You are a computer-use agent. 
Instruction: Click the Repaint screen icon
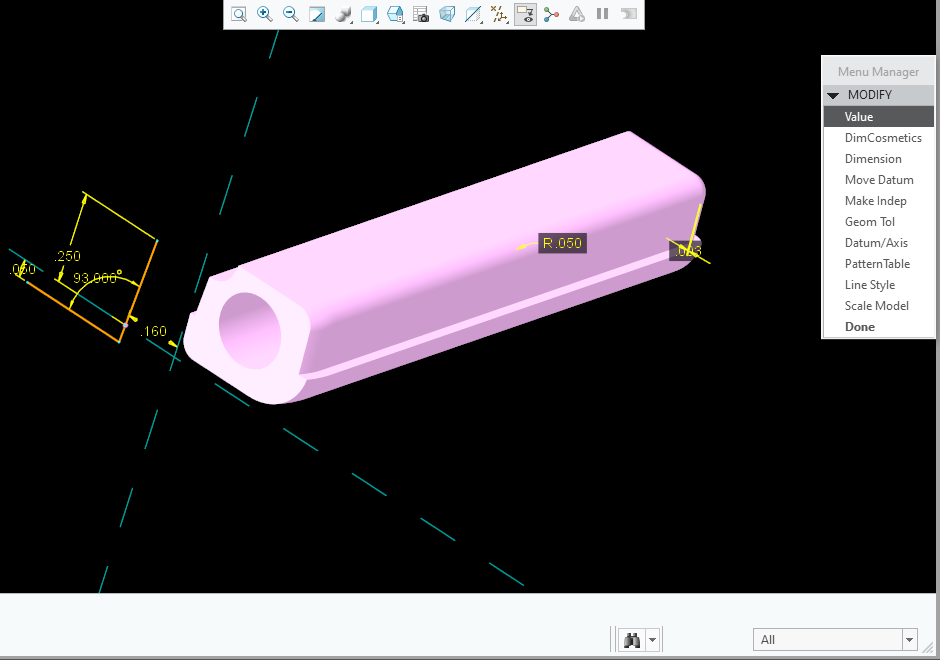pos(317,14)
